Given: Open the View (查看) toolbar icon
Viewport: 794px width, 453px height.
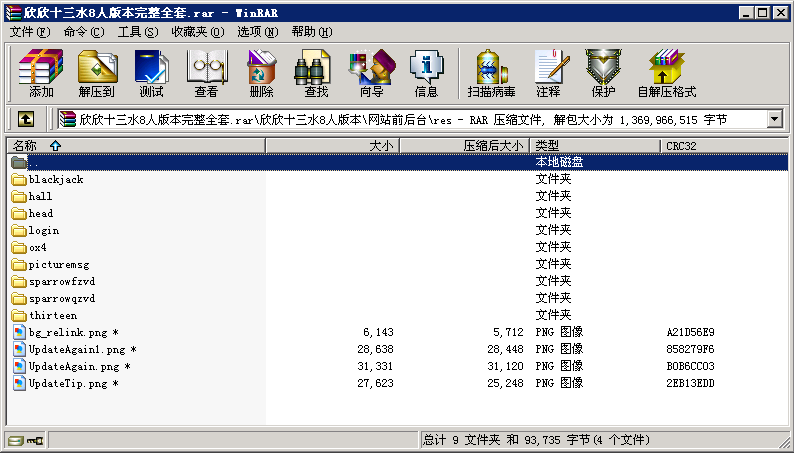Looking at the screenshot, I should pos(206,73).
